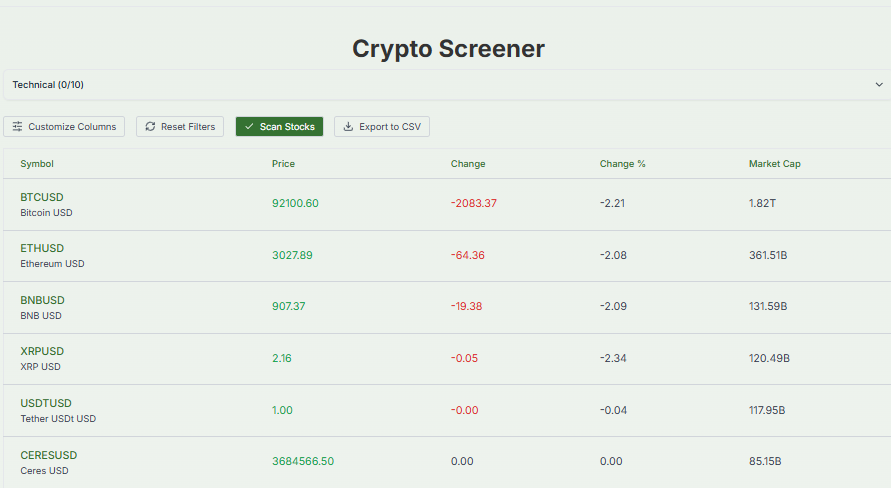
Task: Click the Crypto Screener page heading
Action: tap(448, 49)
